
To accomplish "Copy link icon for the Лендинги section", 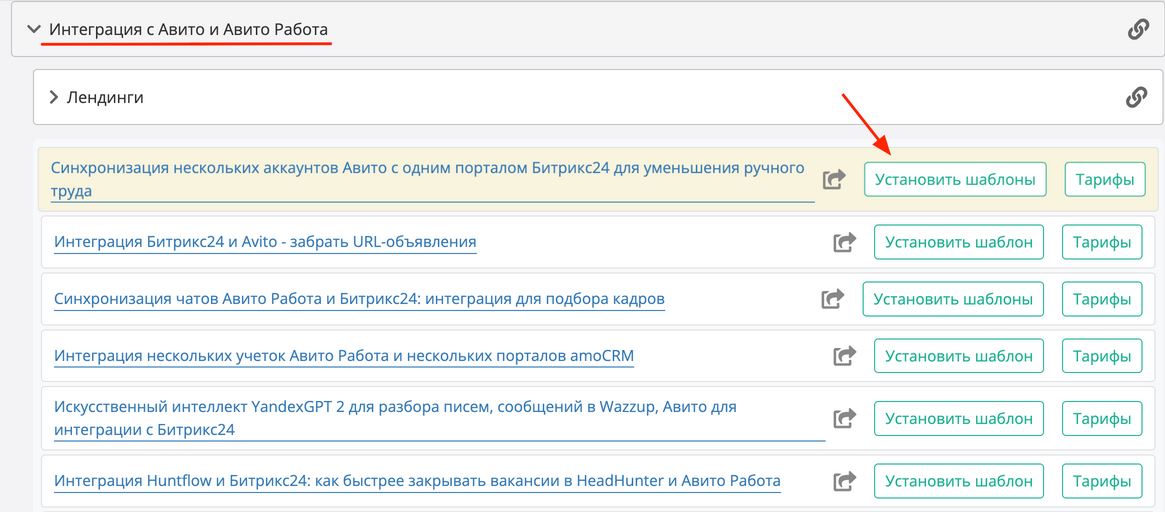I will pyautogui.click(x=1136, y=97).
